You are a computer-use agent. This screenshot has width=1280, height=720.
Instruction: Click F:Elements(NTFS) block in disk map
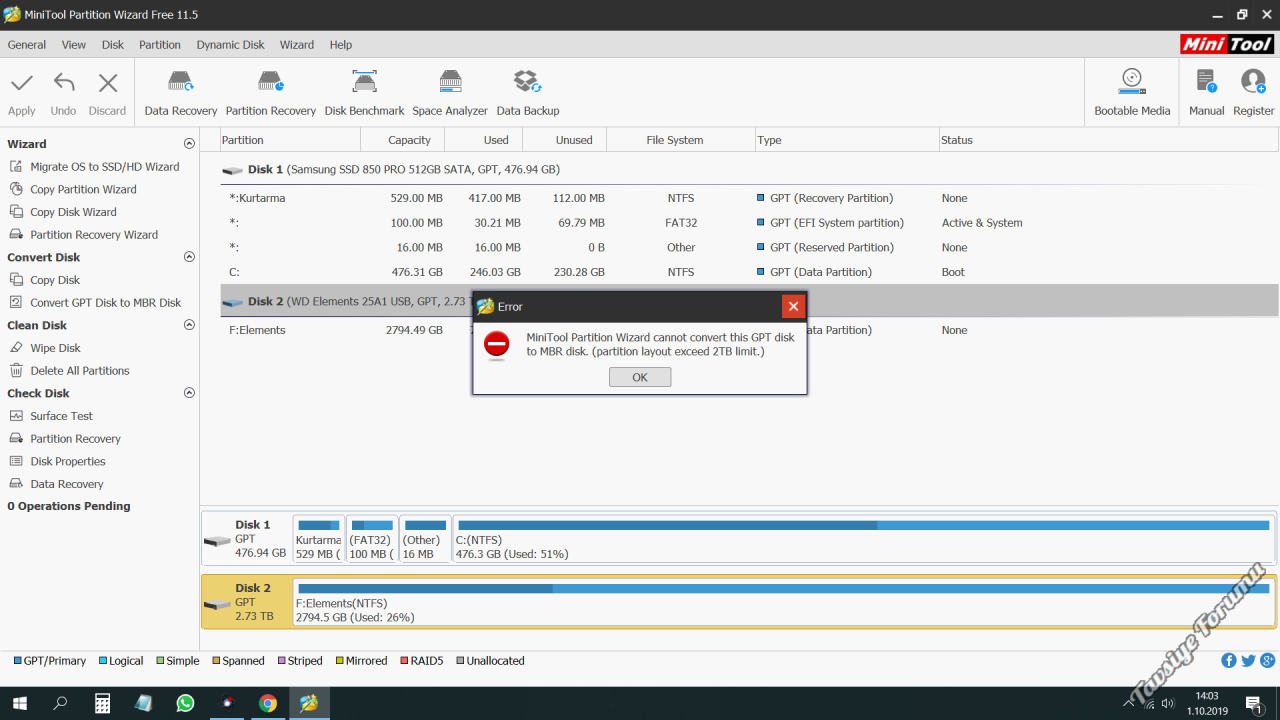(784, 602)
